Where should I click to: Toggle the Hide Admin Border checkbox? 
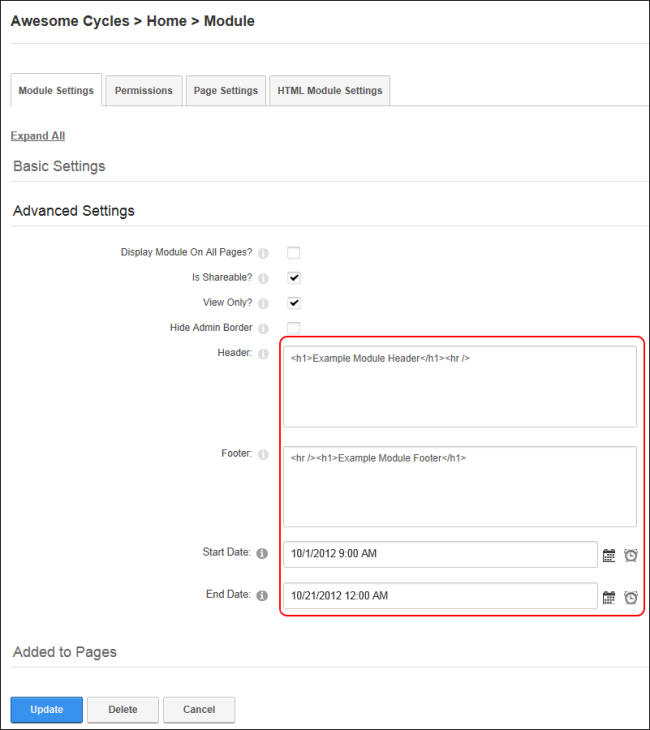[x=294, y=328]
